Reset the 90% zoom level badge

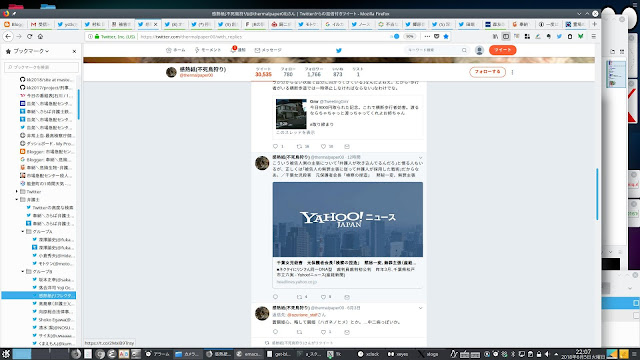click(409, 36)
